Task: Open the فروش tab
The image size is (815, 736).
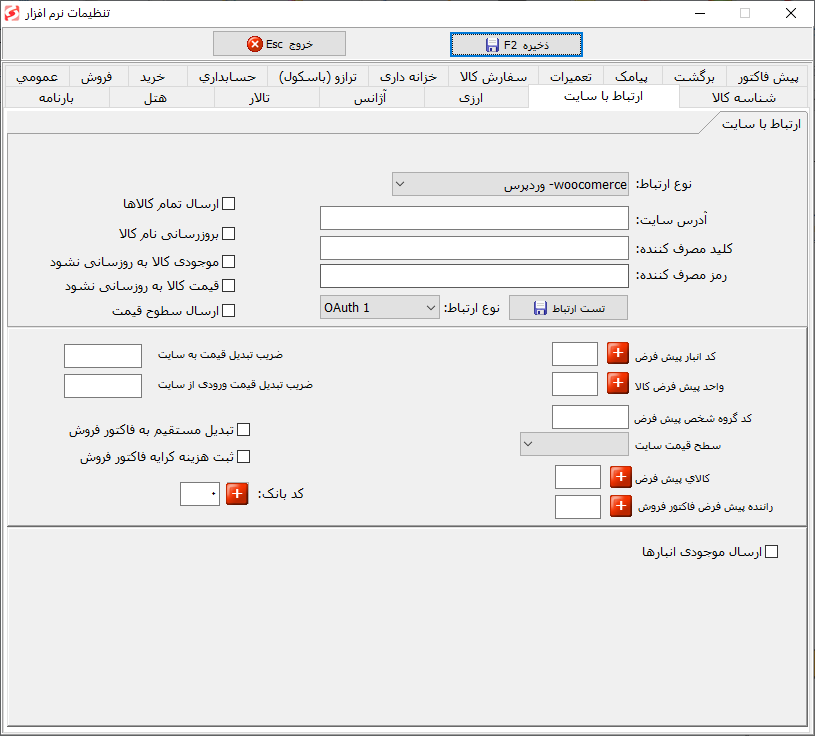Action: [x=97, y=77]
